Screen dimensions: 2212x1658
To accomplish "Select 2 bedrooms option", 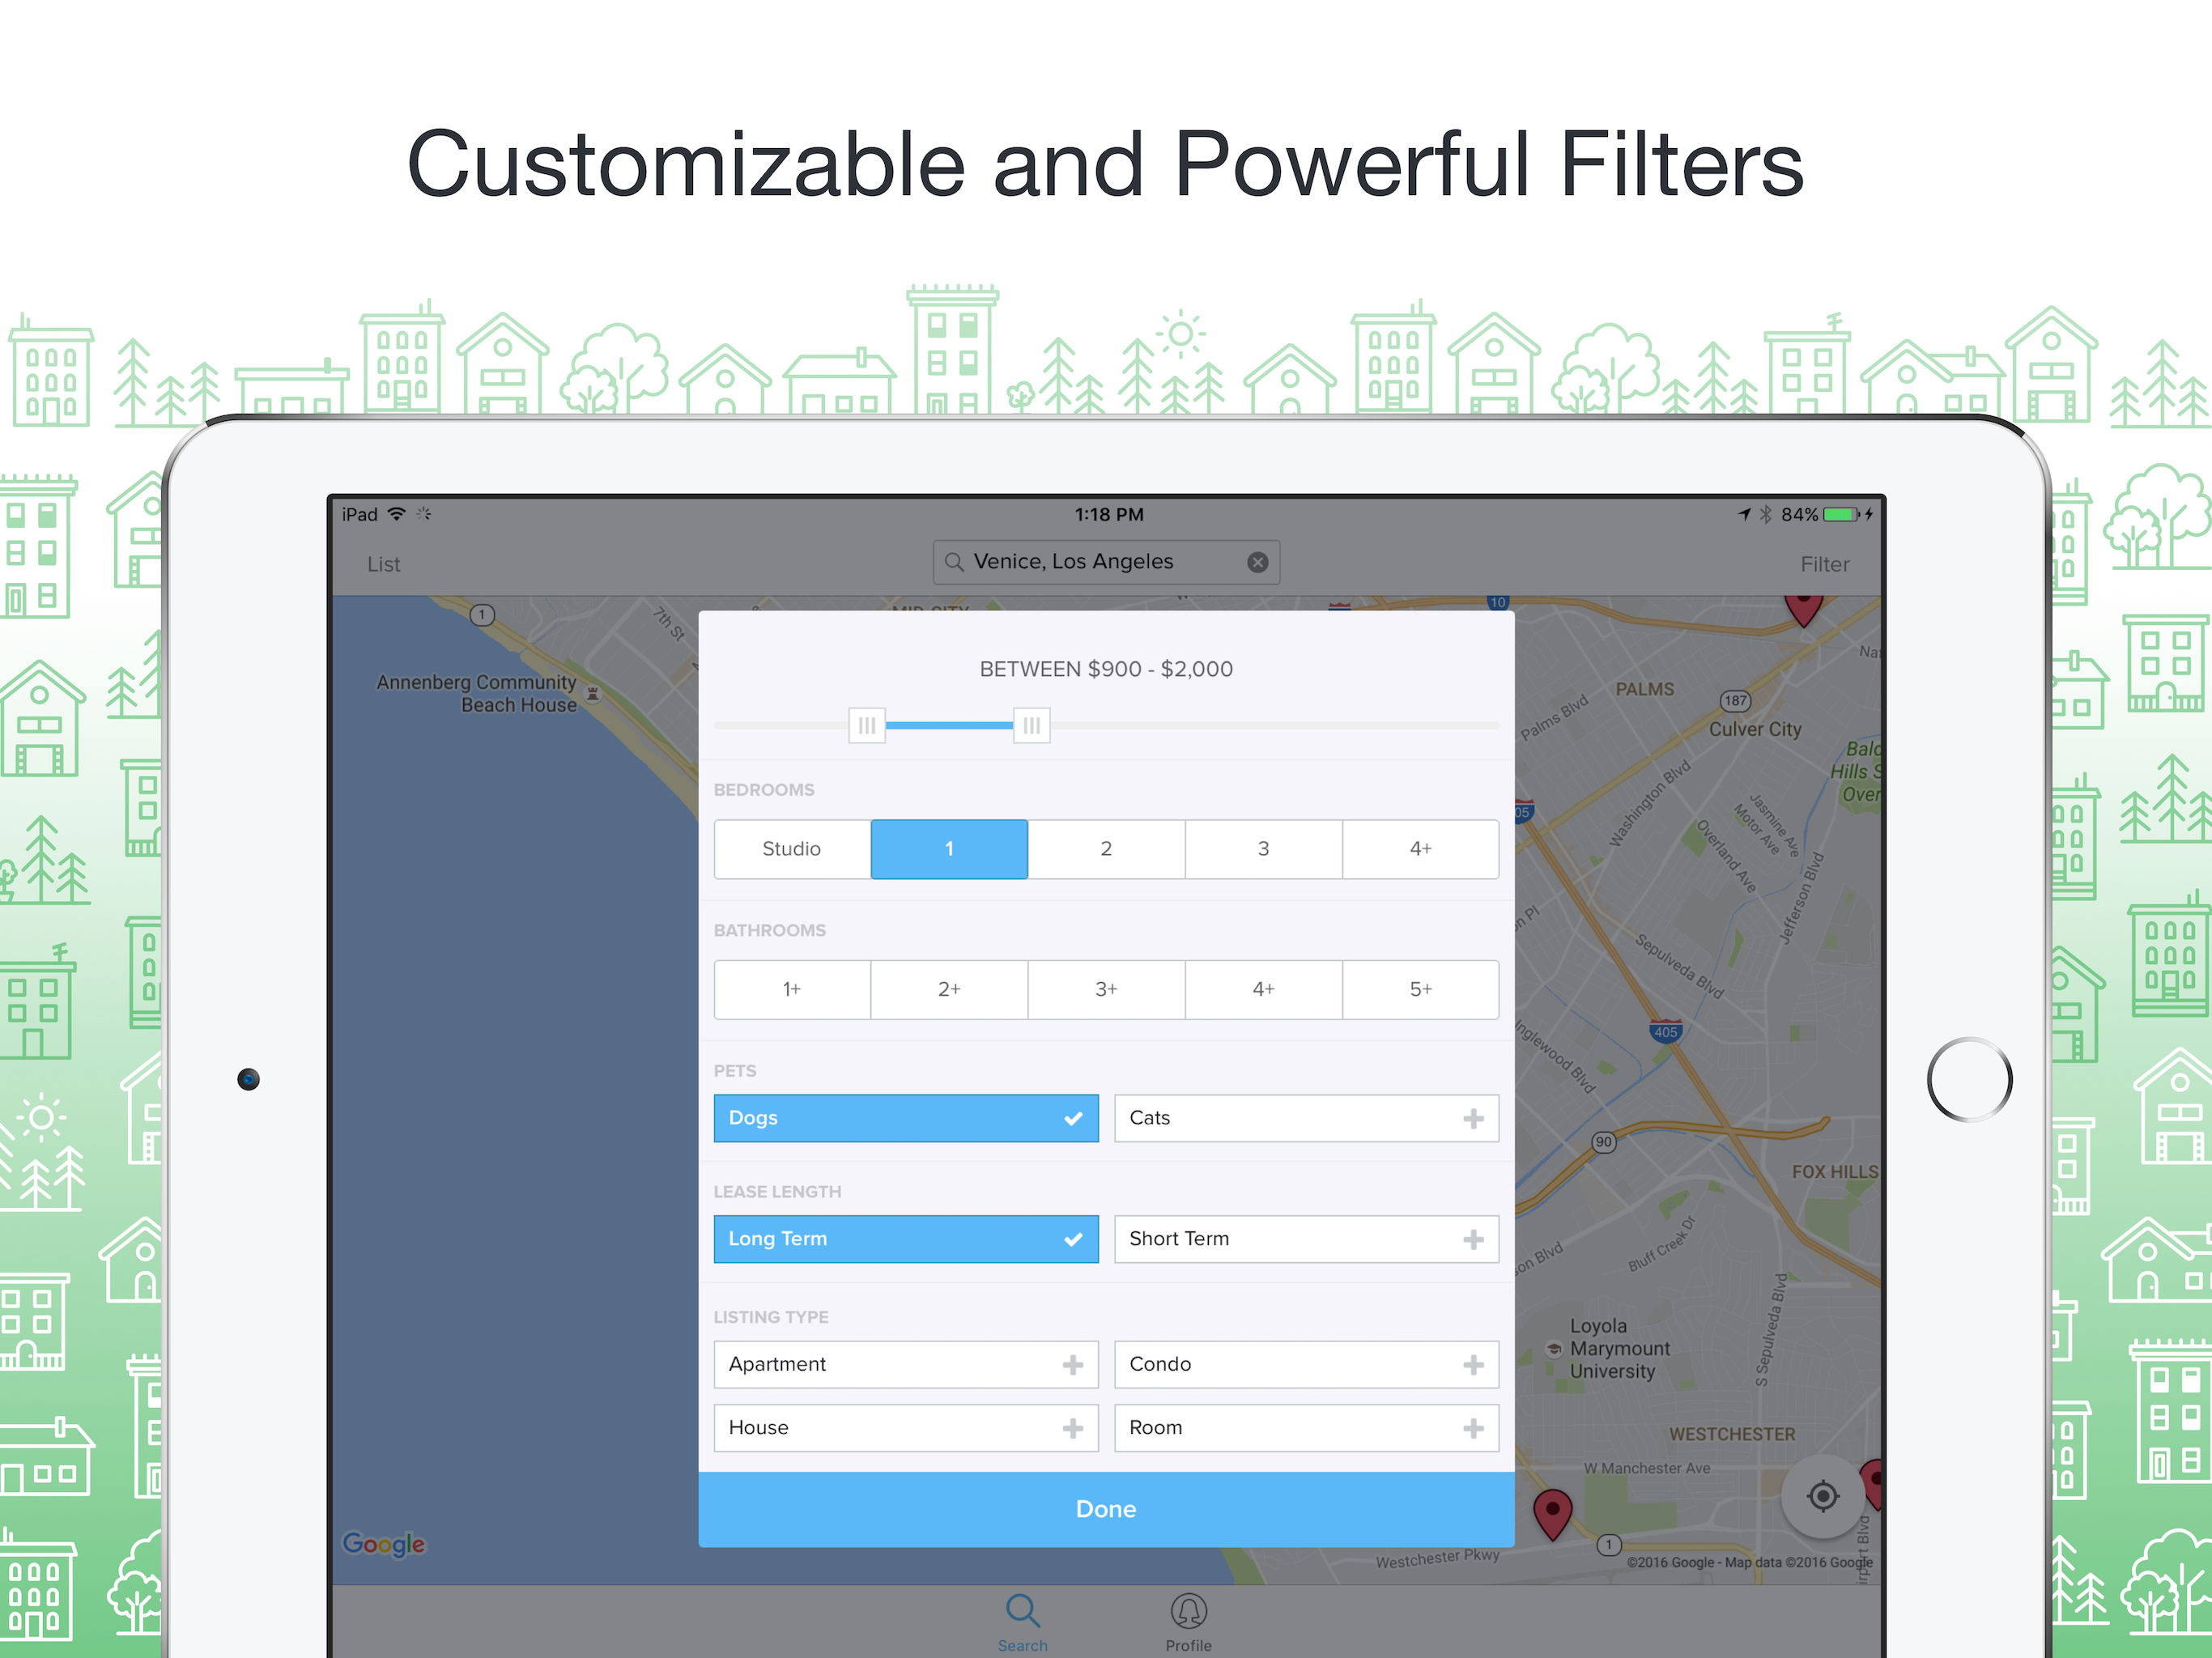I will (x=1106, y=849).
